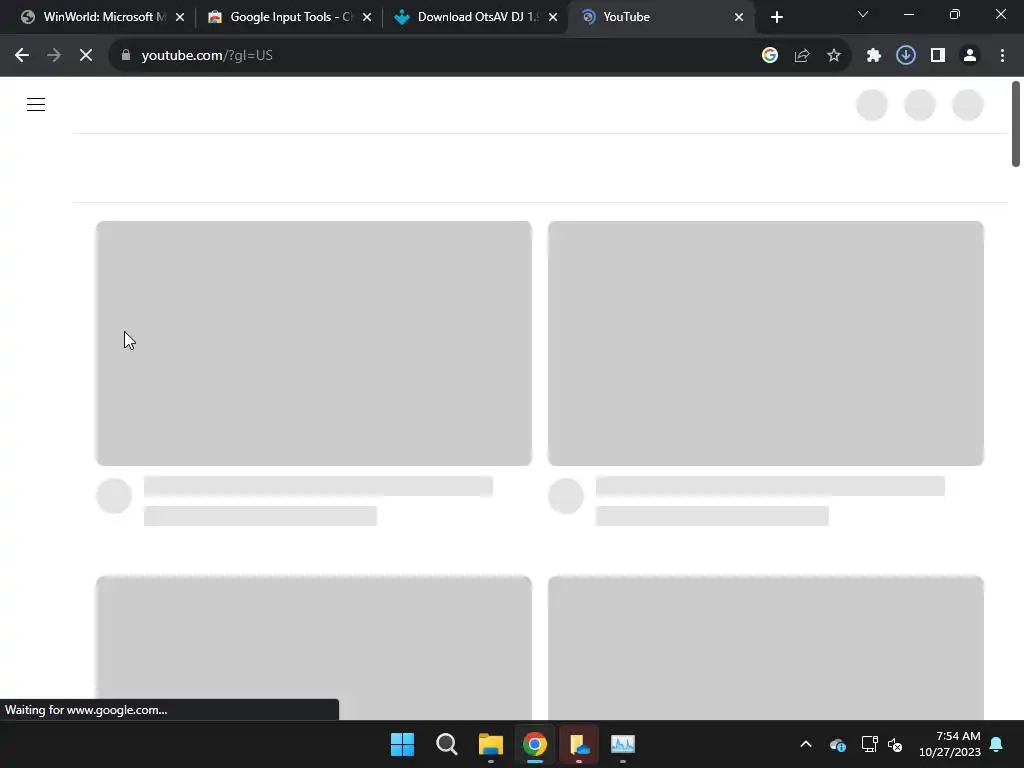The image size is (1024, 768).
Task: Open the Chrome profile avatar
Action: click(x=970, y=56)
